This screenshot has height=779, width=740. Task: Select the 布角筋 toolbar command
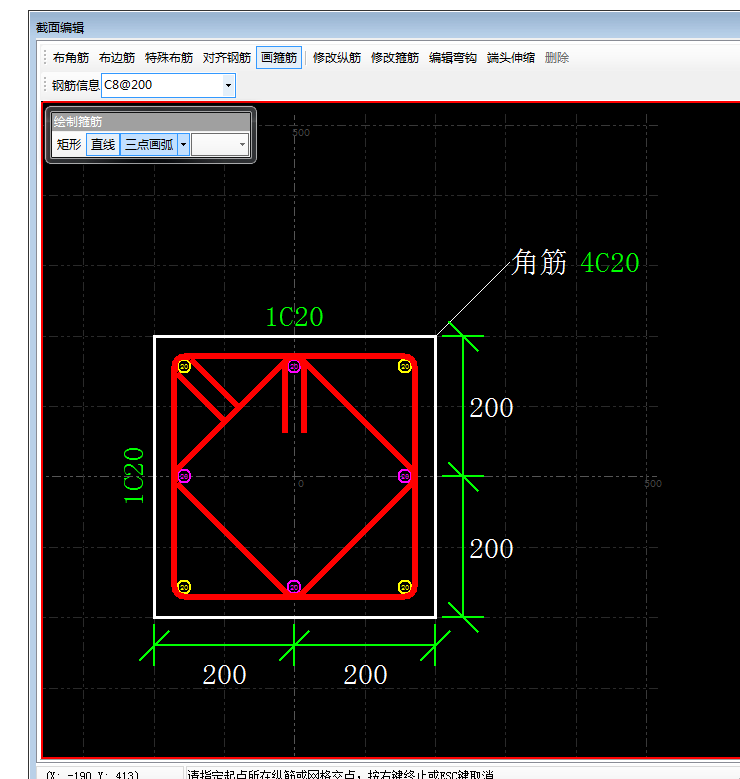click(71, 58)
